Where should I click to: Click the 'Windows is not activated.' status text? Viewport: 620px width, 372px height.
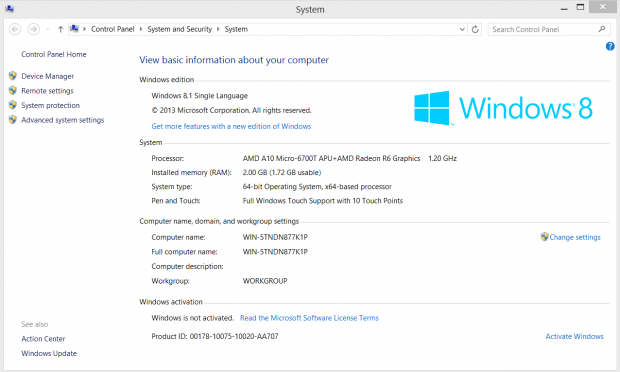tap(193, 318)
